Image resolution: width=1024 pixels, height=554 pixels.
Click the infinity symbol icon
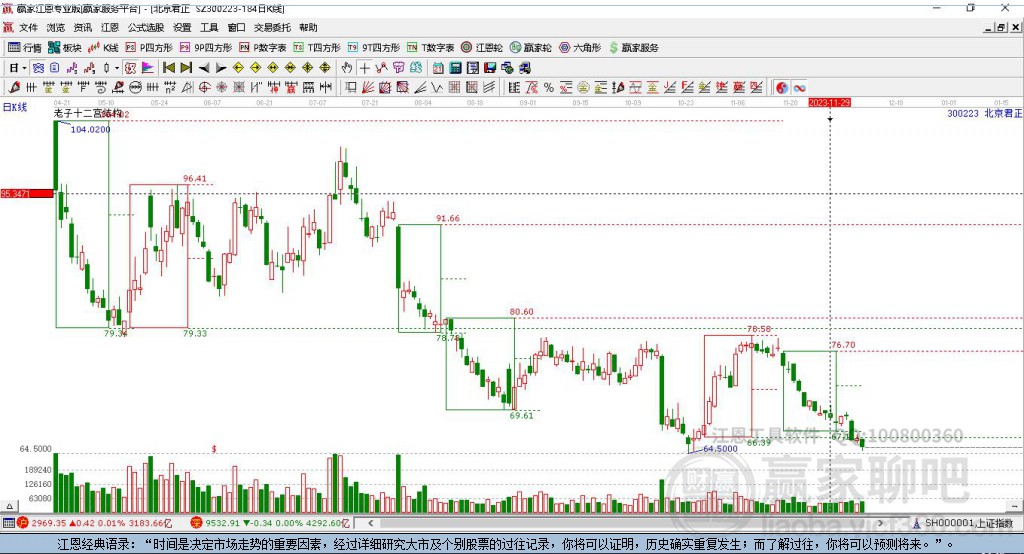tap(800, 88)
